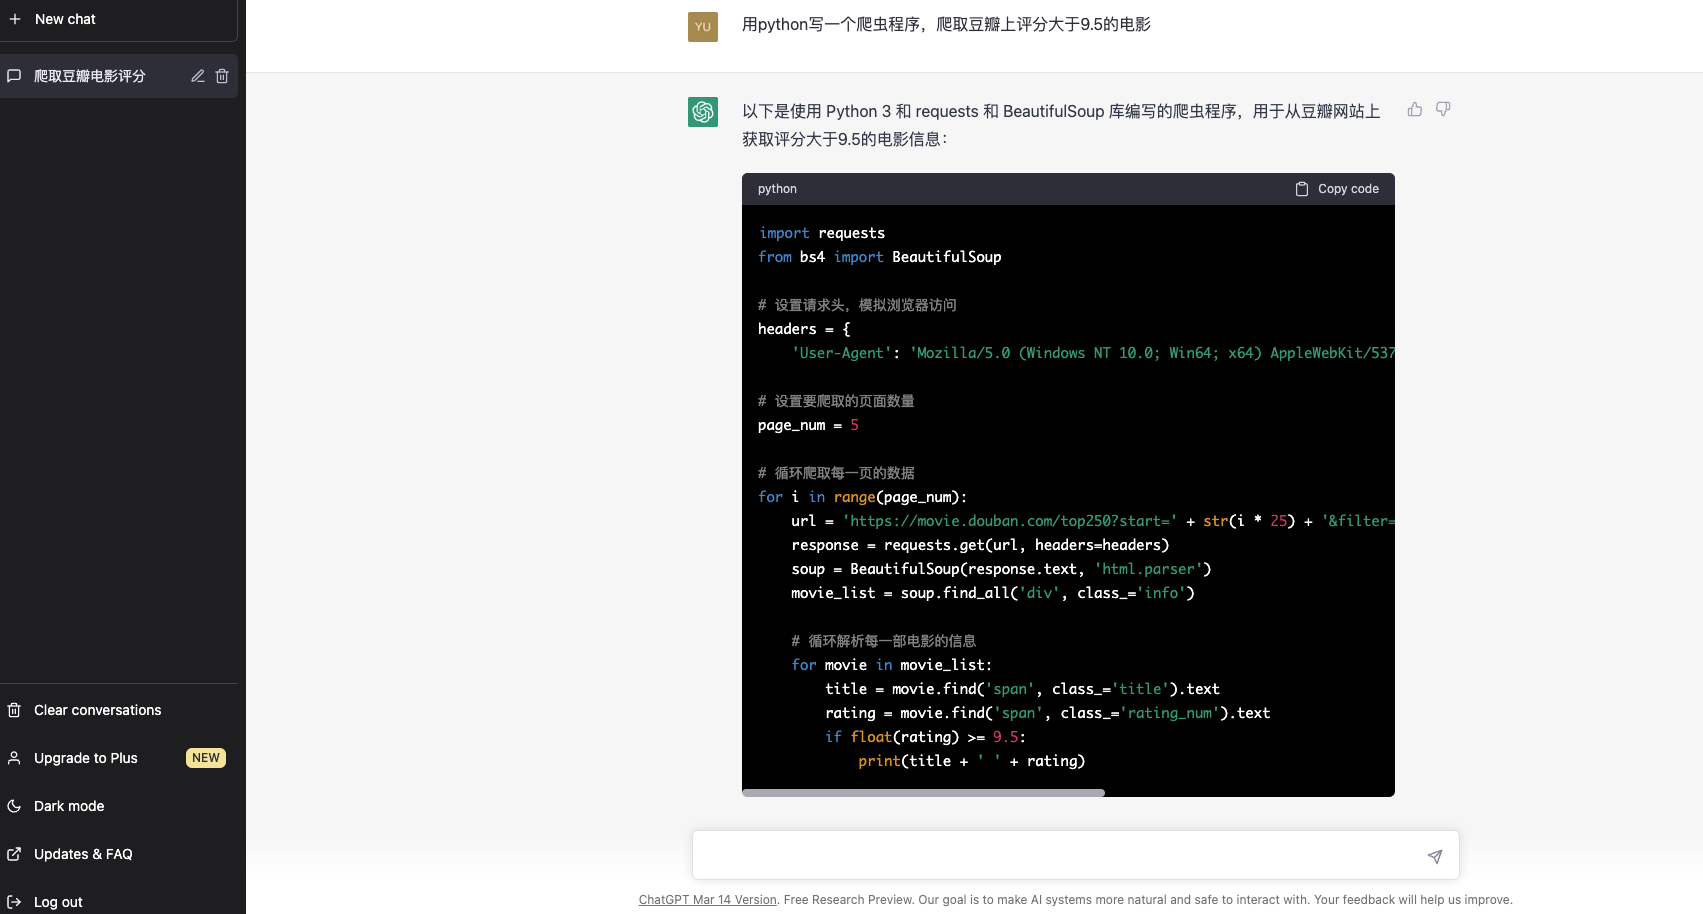Viewport: 1703px width, 914px height.
Task: Click the comment '# 设置请求头，模拟浏览器访问'
Action: pyautogui.click(x=857, y=305)
